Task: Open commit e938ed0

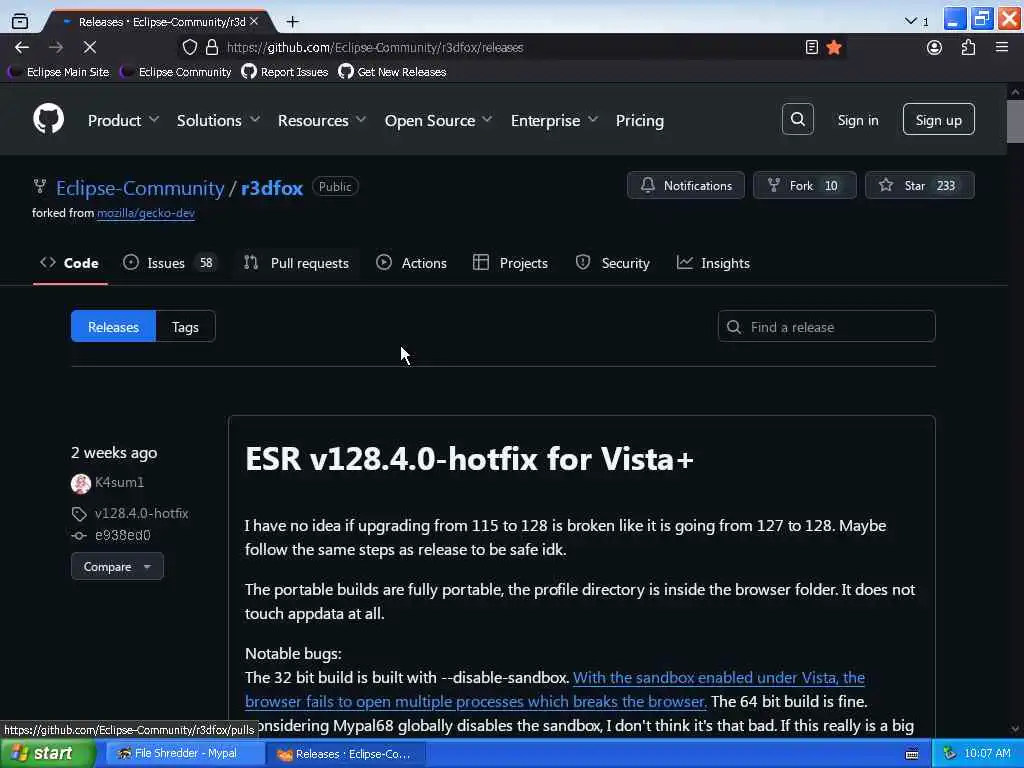Action: (x=123, y=536)
